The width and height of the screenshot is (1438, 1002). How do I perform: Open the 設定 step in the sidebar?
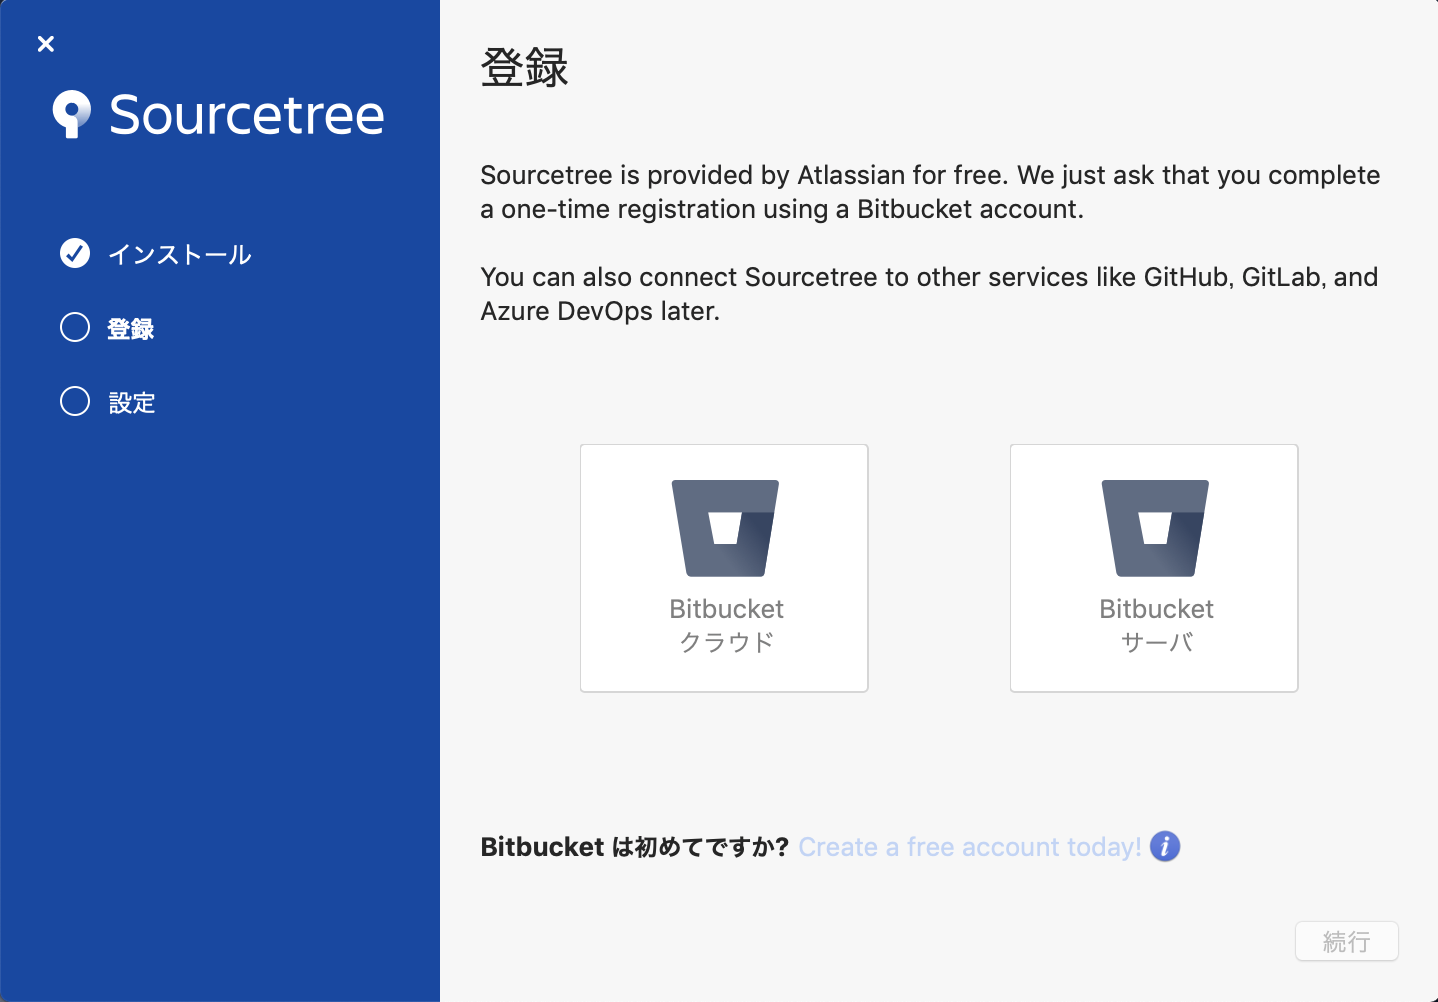tap(132, 402)
